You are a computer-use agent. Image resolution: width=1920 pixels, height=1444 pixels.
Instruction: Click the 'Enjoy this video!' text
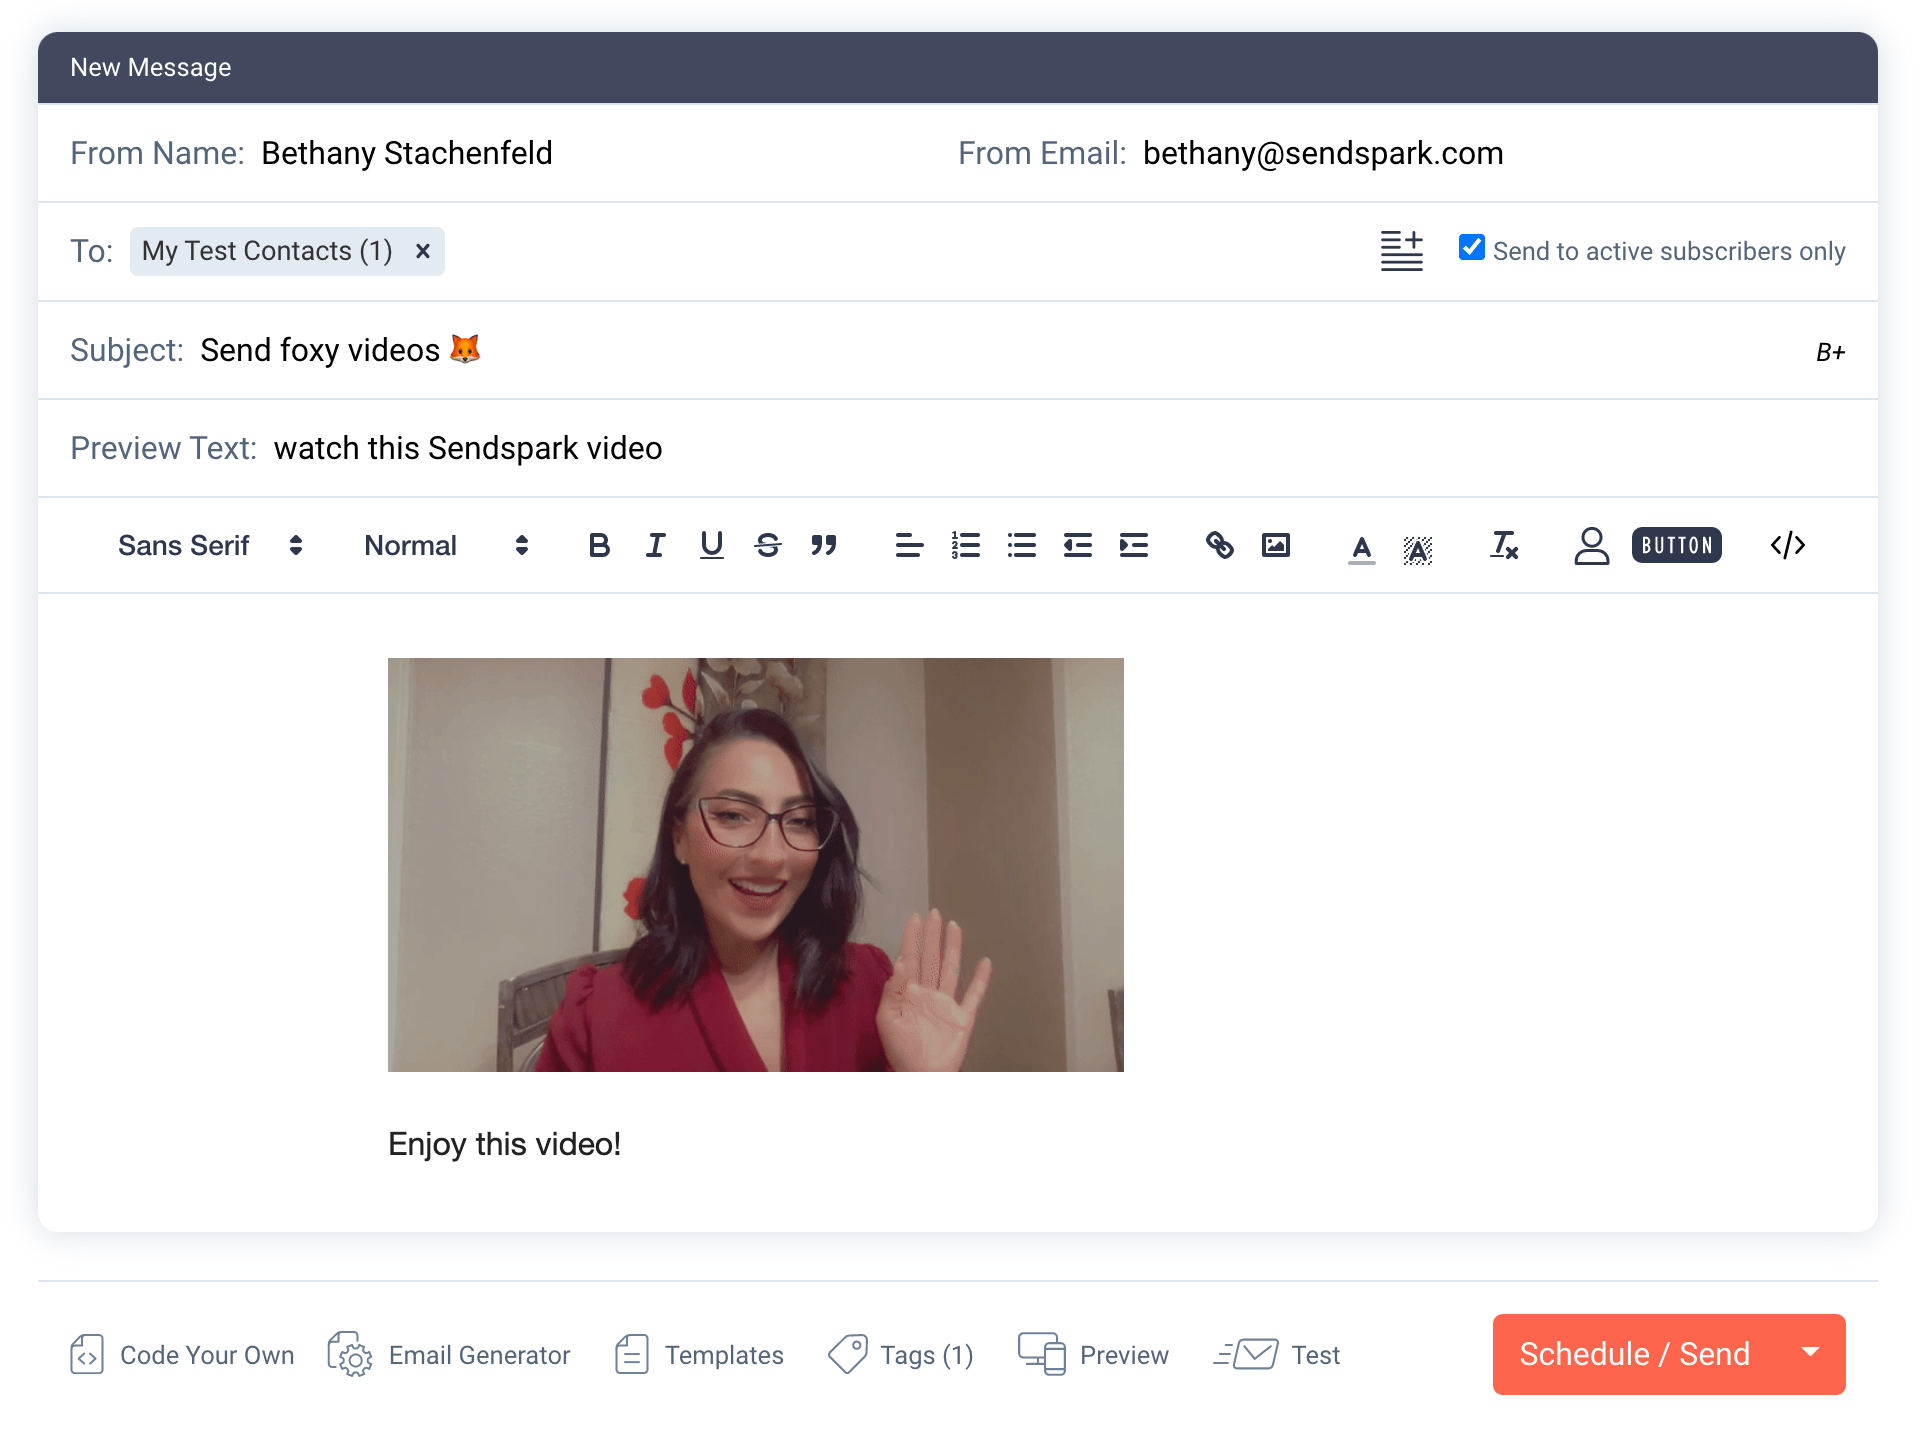click(504, 1144)
